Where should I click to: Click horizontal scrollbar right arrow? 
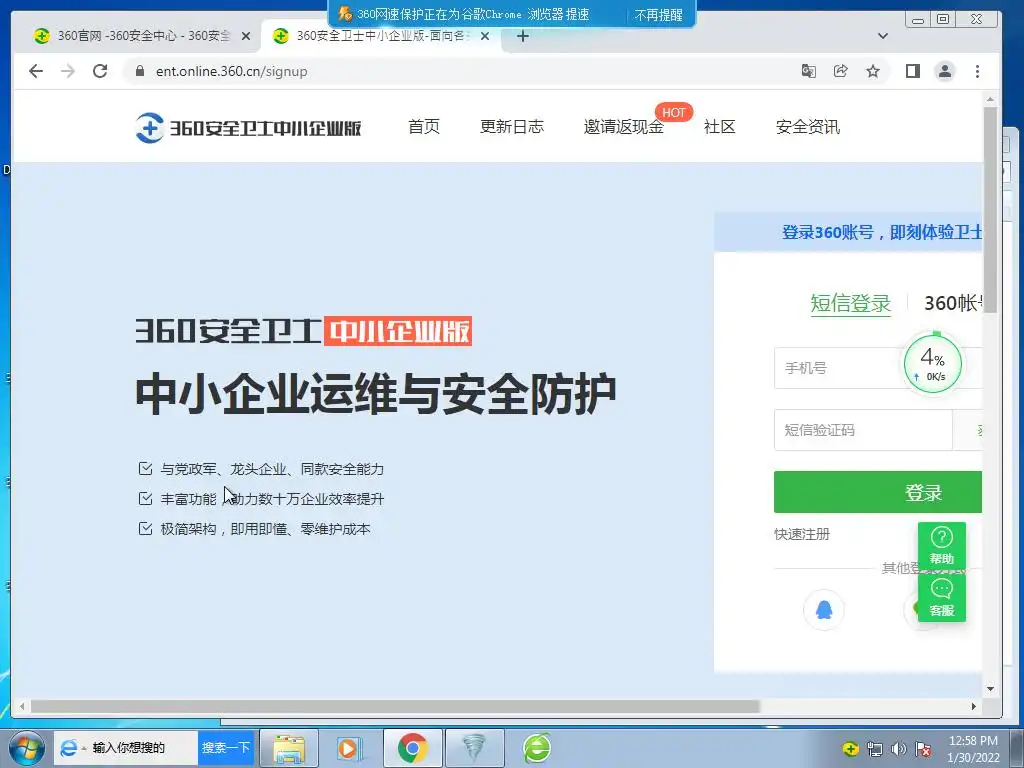tap(973, 707)
